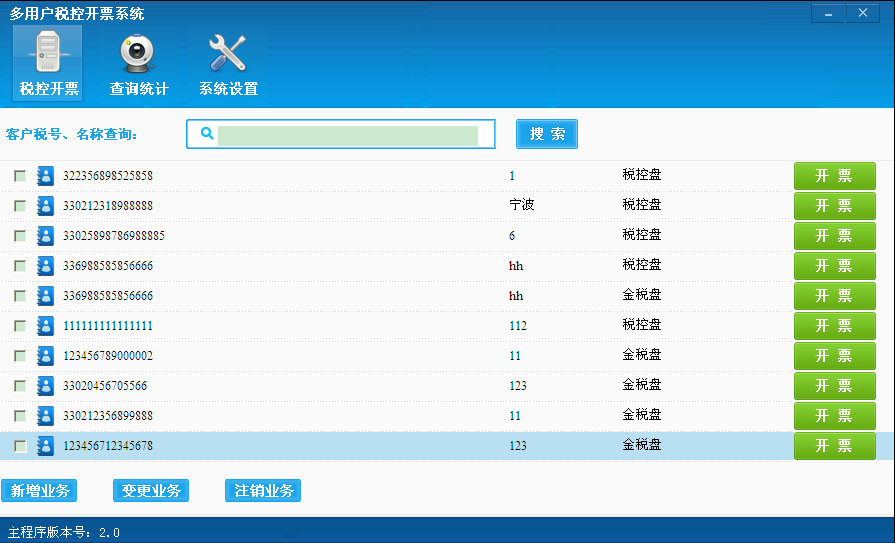Click contact icon for 123456712345678 row
This screenshot has width=895, height=543.
[x=45, y=446]
